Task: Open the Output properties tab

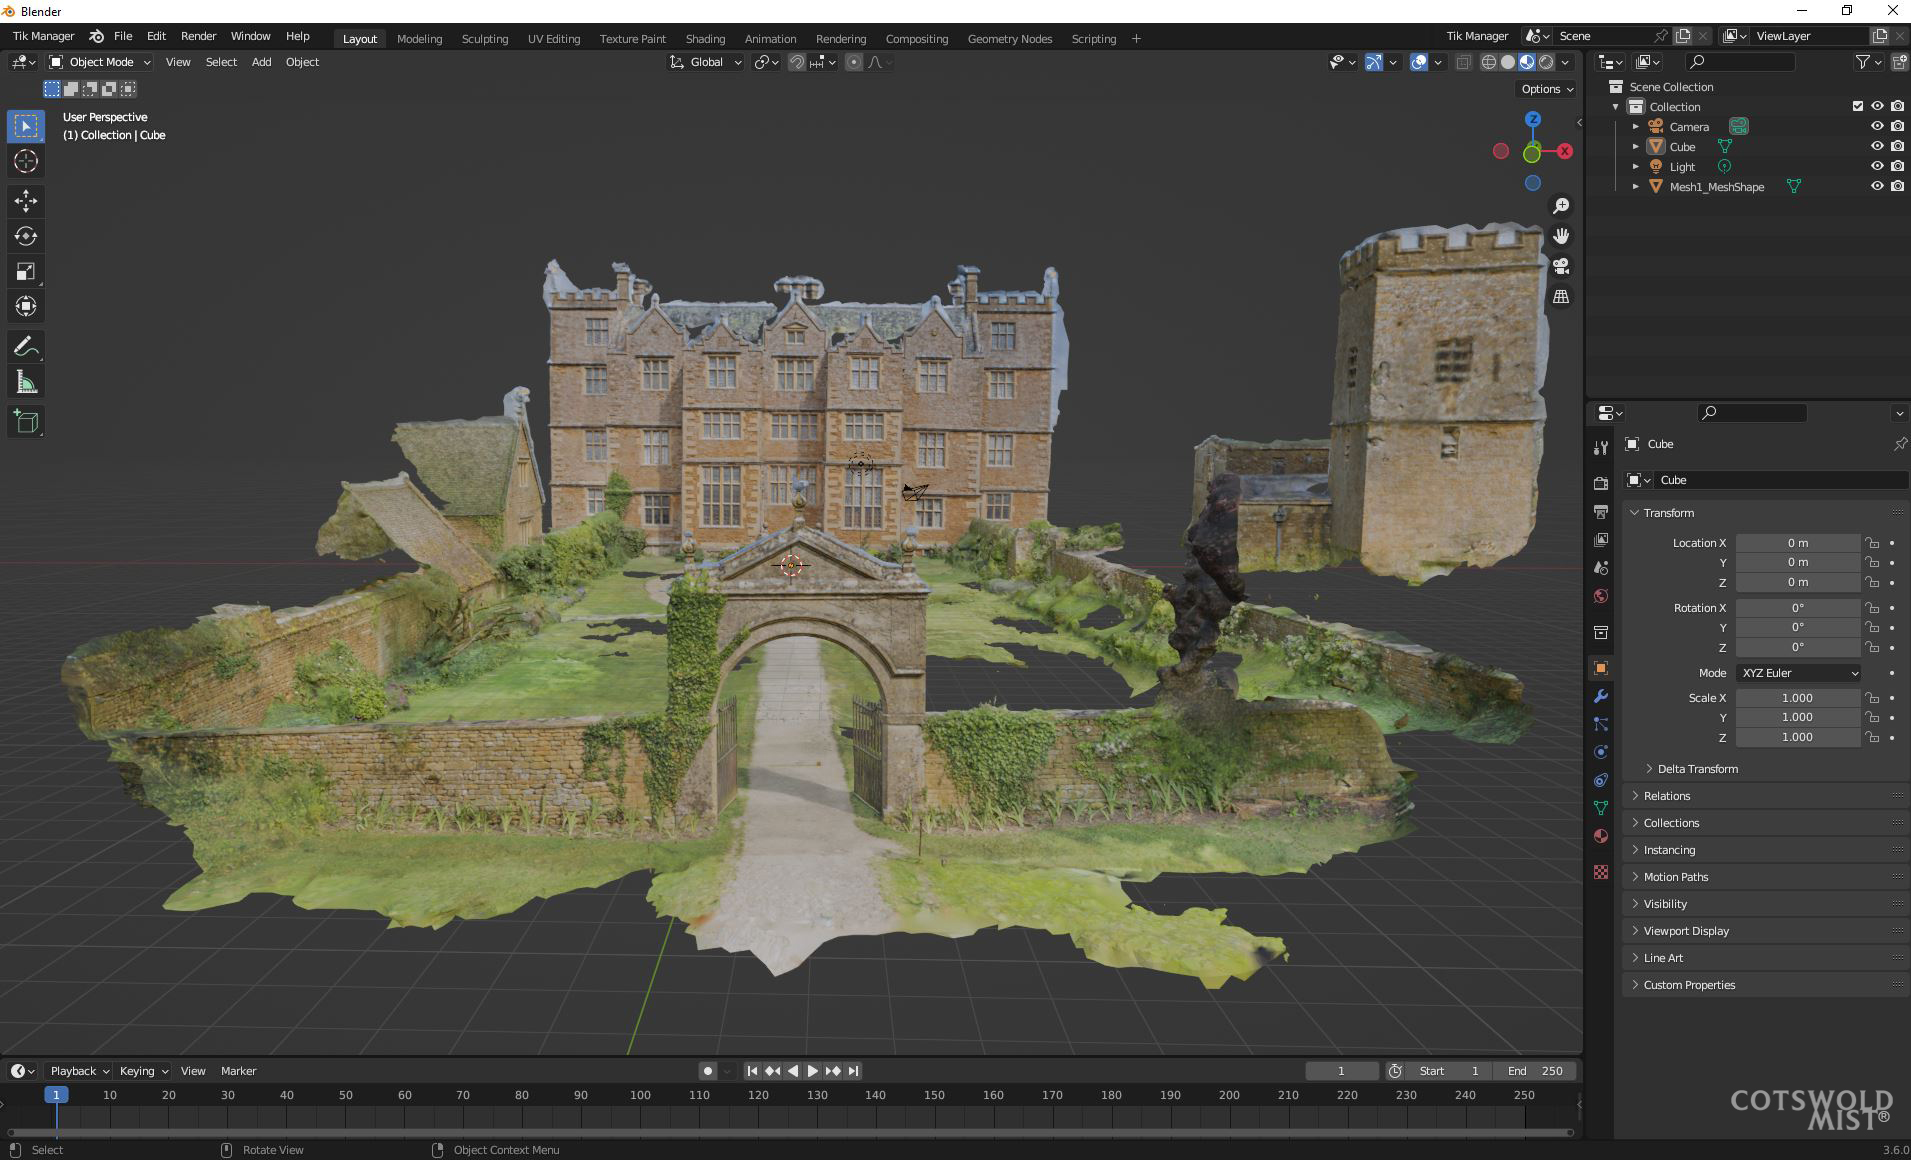Action: [1601, 512]
